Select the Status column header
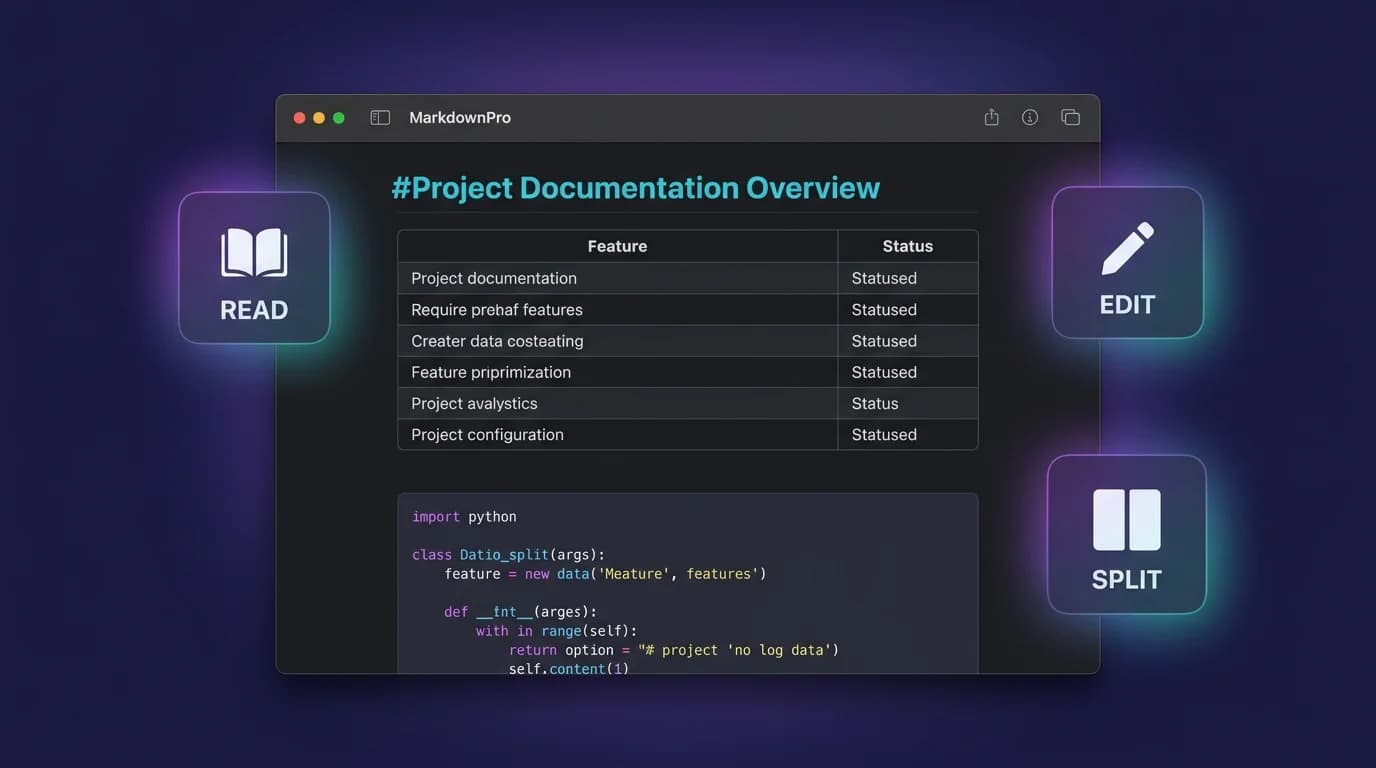This screenshot has width=1376, height=768. click(907, 246)
